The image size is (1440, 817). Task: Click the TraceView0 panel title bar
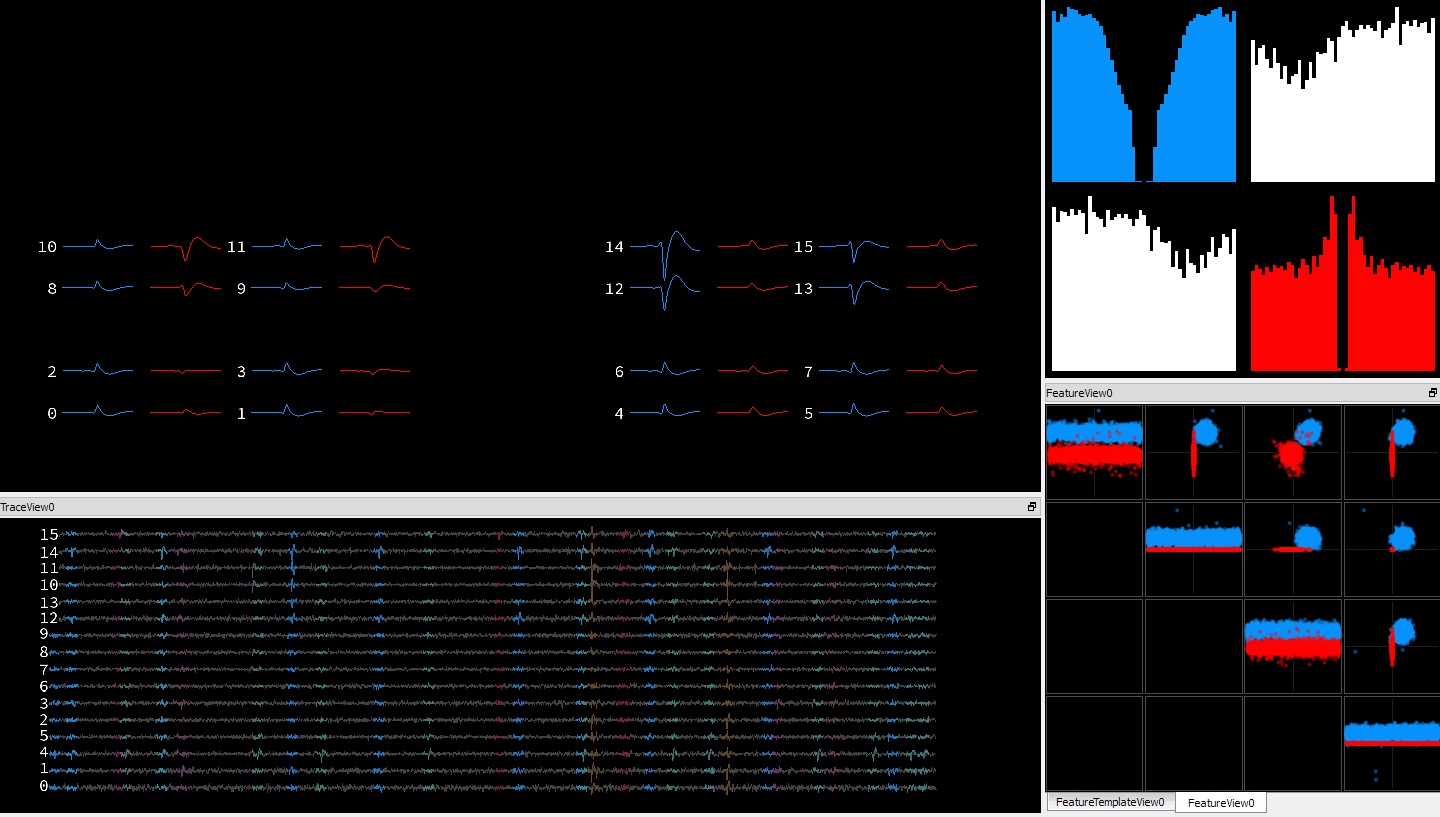(x=500, y=507)
